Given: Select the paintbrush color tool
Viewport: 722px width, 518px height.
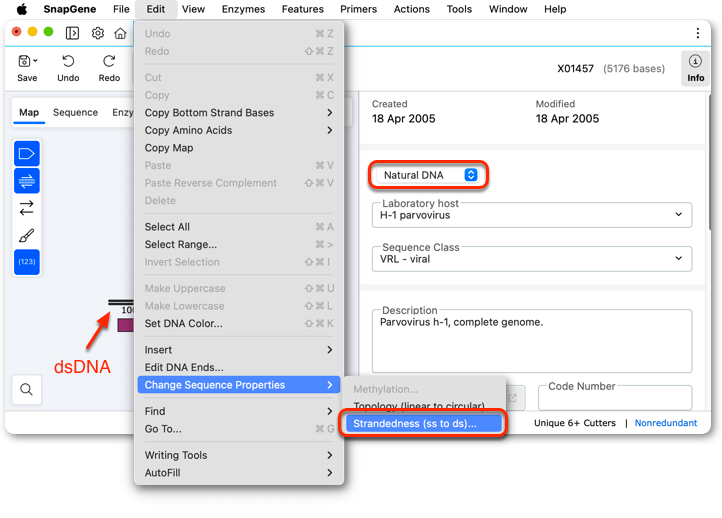Looking at the screenshot, I should click(x=27, y=235).
